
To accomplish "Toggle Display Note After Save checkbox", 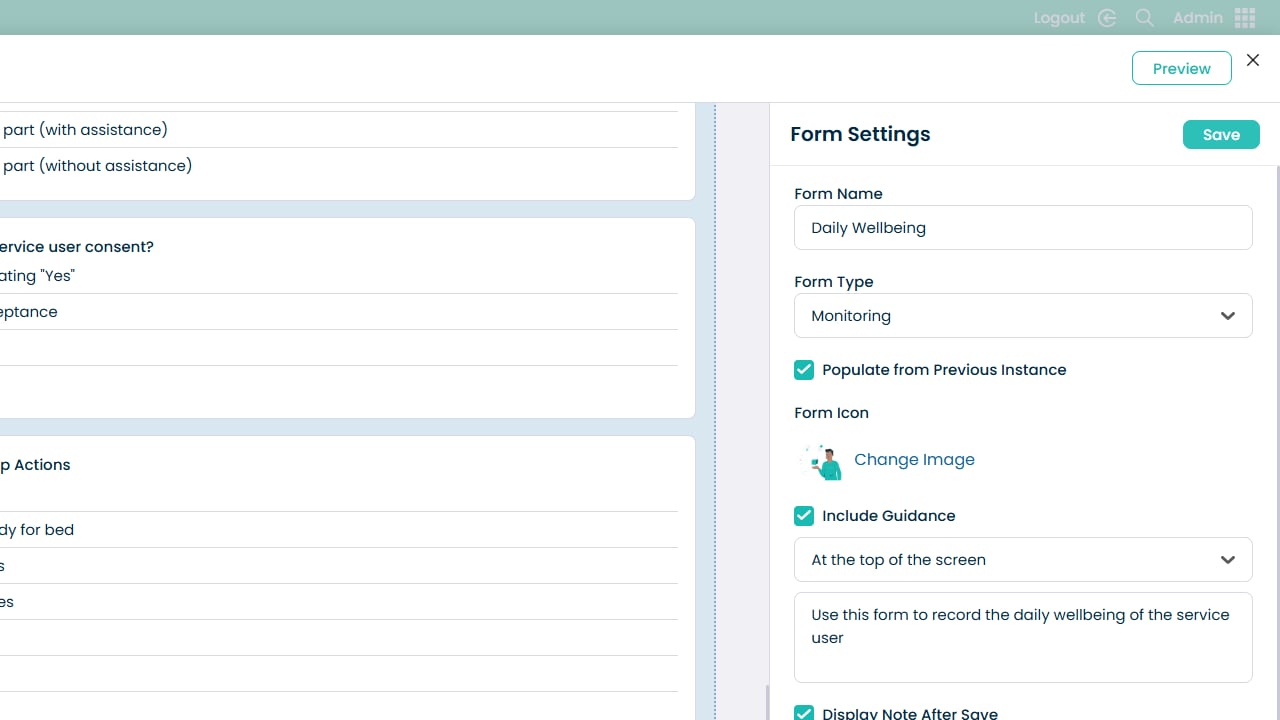I will pos(804,713).
